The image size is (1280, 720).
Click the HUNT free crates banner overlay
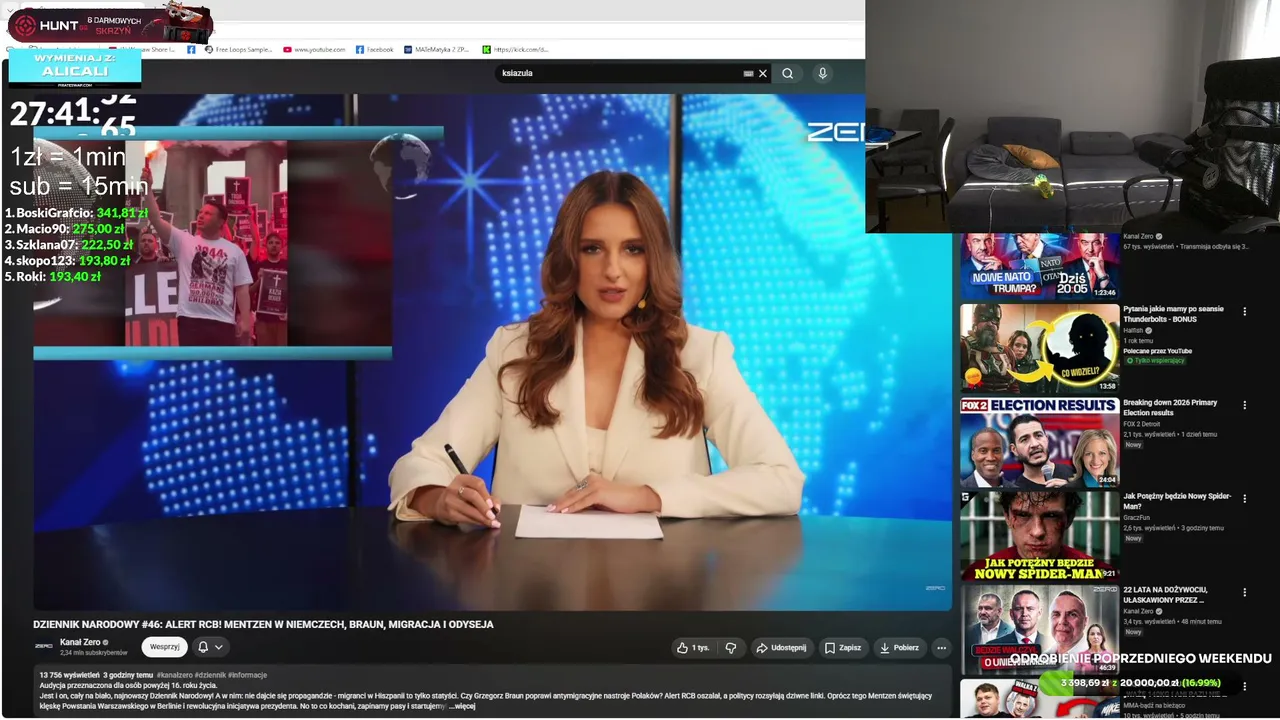point(110,23)
